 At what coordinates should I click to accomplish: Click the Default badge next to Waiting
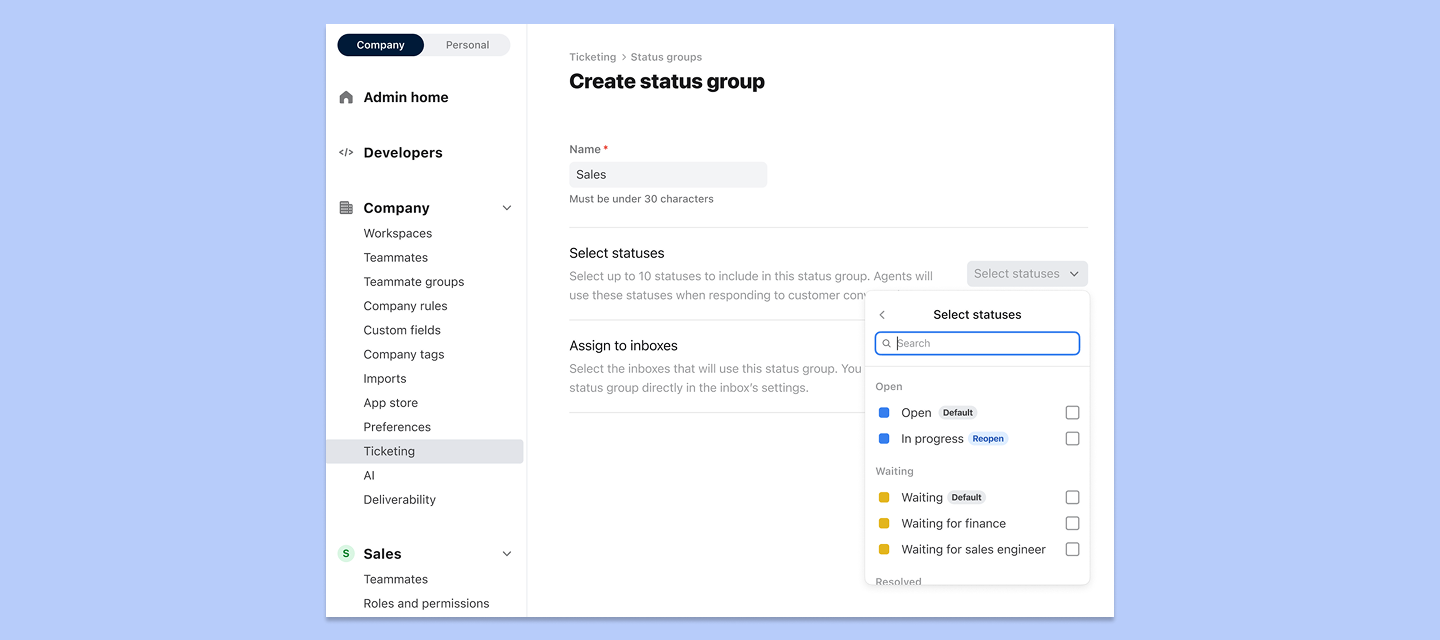coord(966,498)
